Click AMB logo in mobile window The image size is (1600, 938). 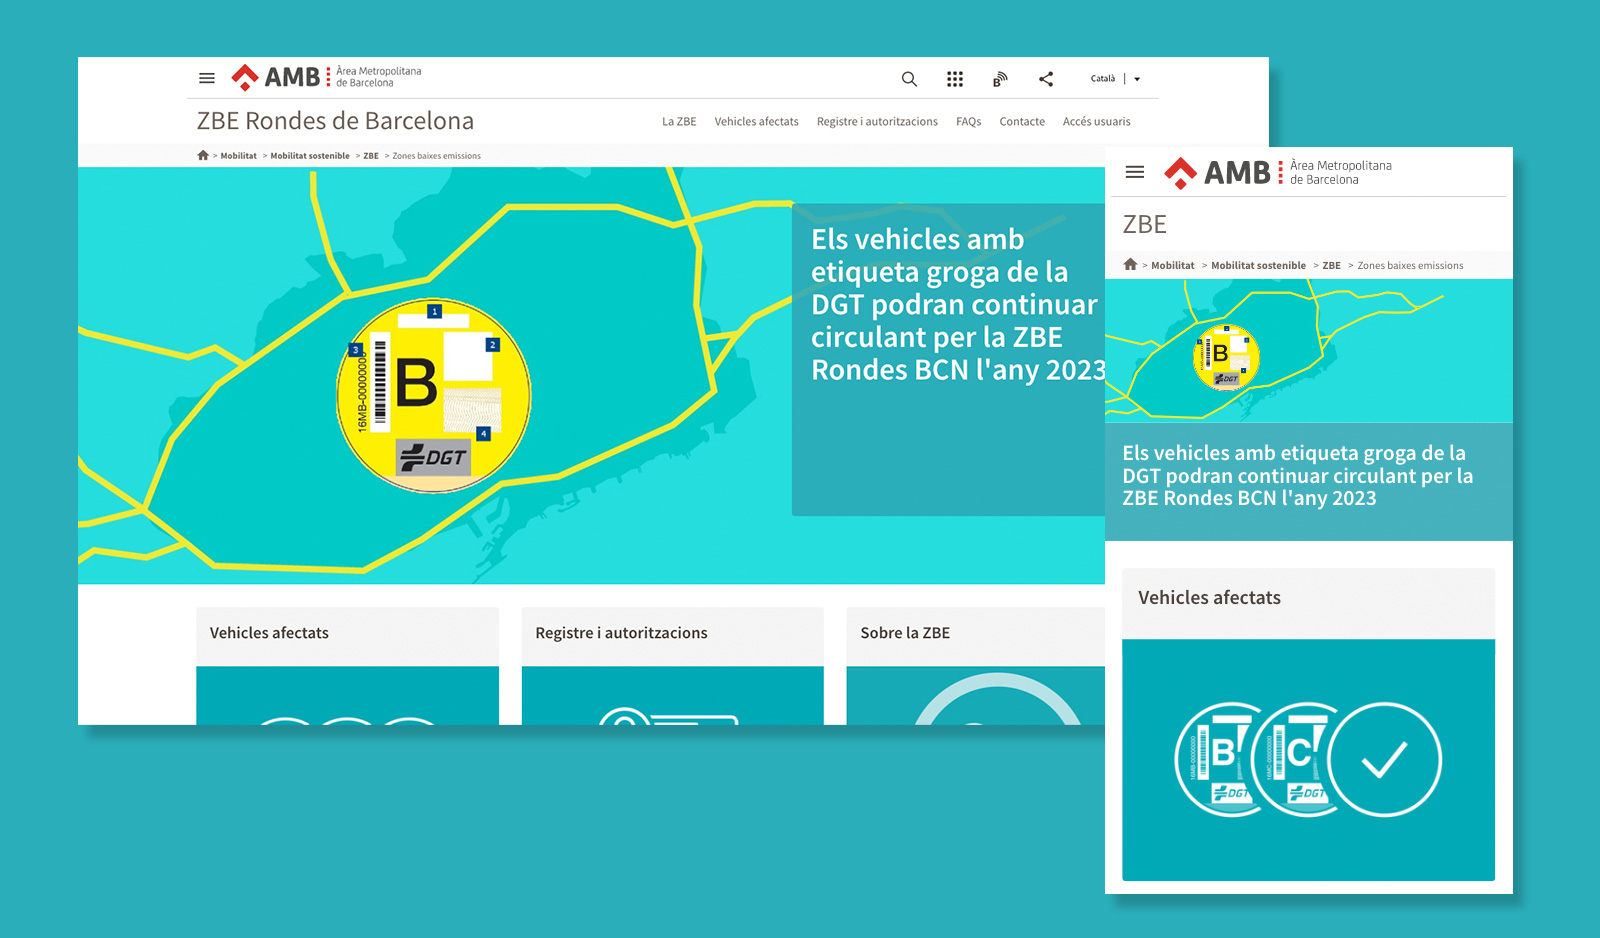point(1278,172)
